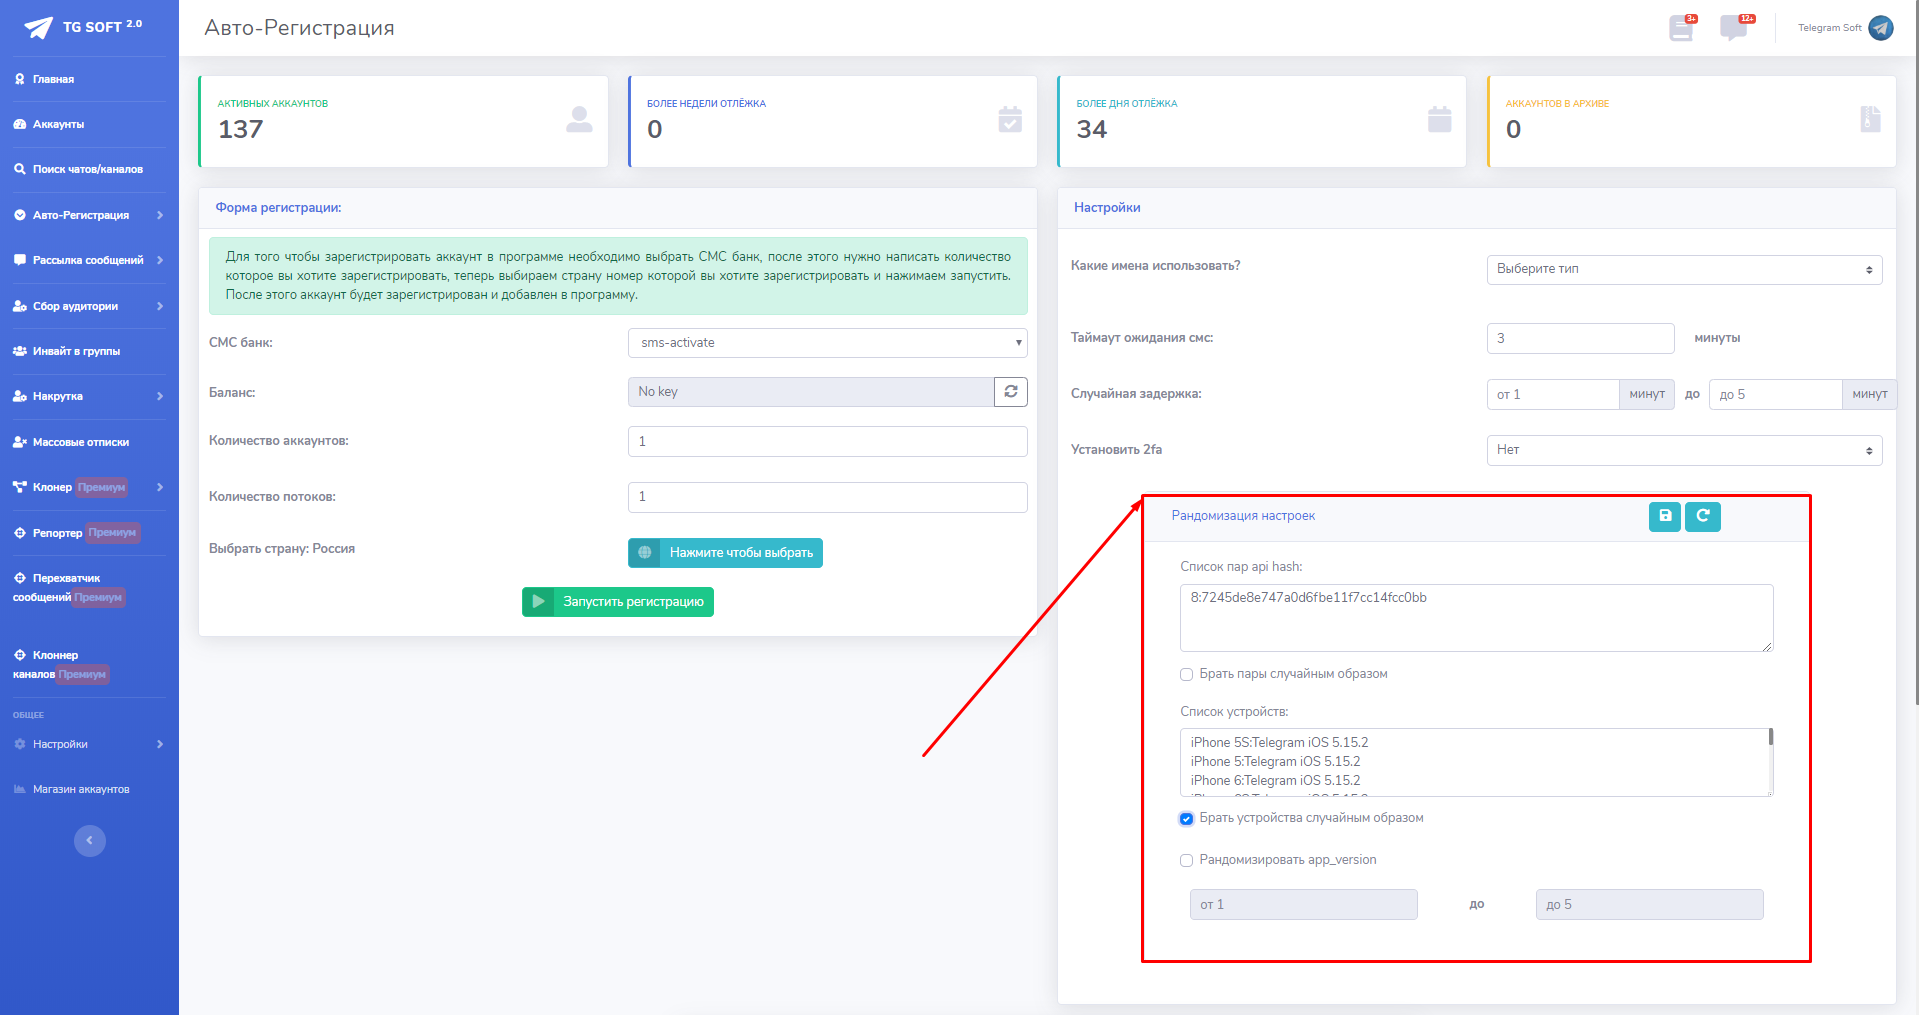Toggle Рандомизировать app_version checkbox
The height and width of the screenshot is (1015, 1919).
click(x=1186, y=861)
